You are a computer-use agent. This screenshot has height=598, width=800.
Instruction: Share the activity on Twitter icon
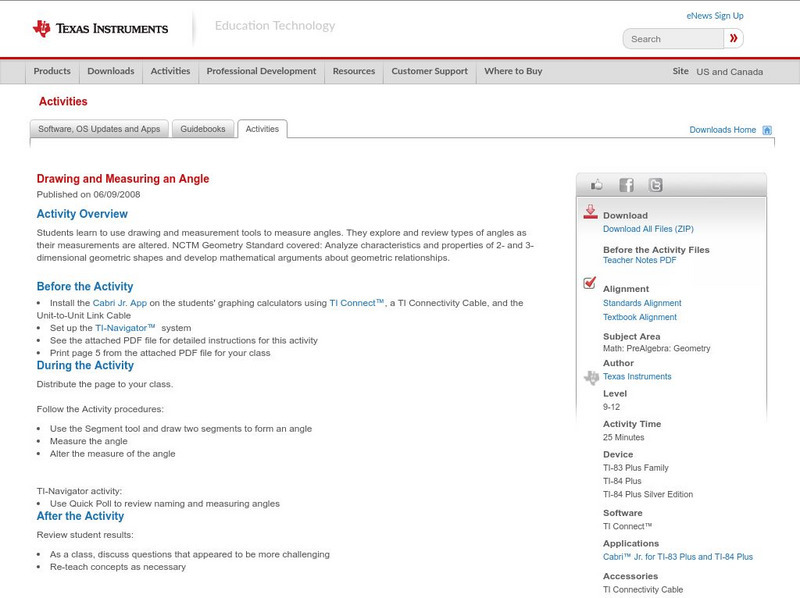point(656,185)
